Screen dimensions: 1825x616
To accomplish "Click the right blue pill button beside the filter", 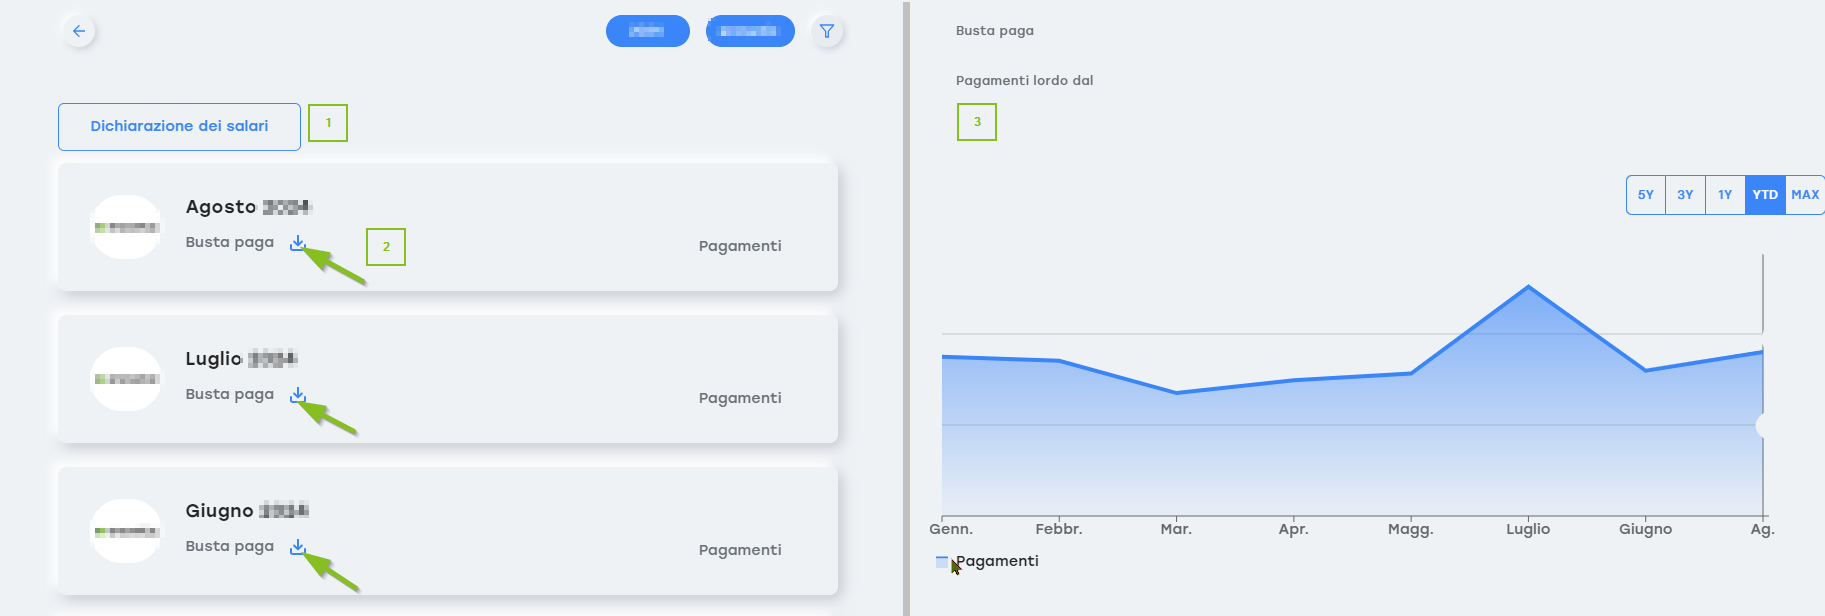I will pyautogui.click(x=750, y=31).
